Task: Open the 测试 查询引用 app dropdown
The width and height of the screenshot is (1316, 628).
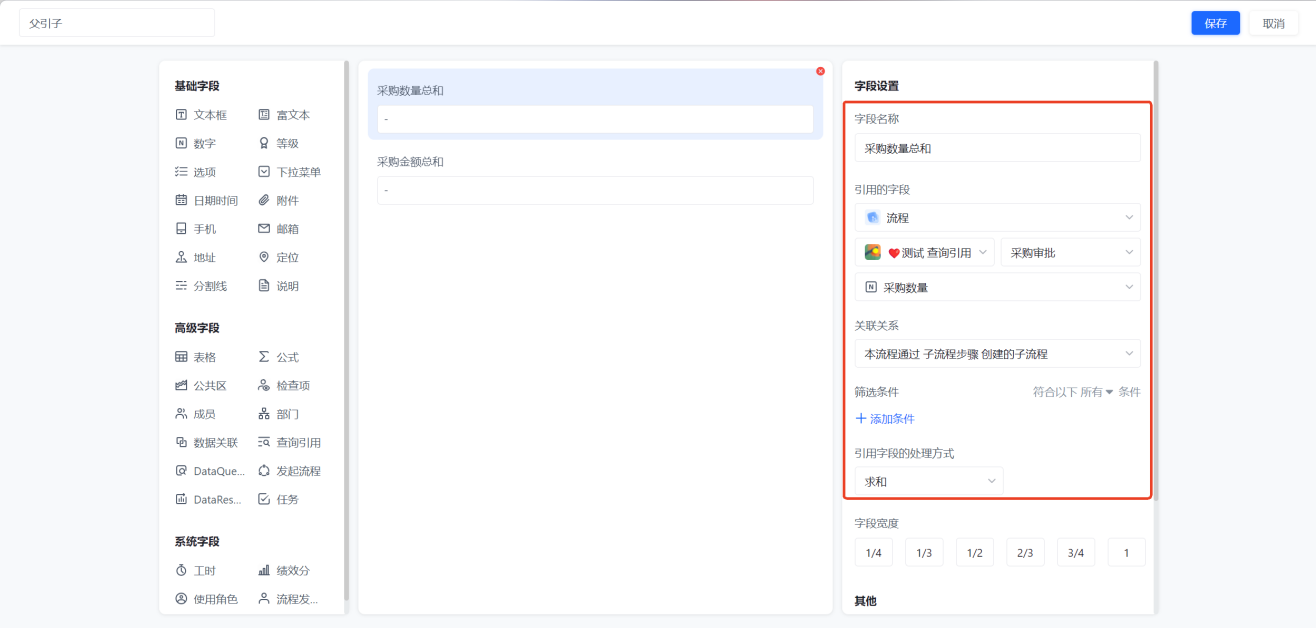Action: click(925, 253)
